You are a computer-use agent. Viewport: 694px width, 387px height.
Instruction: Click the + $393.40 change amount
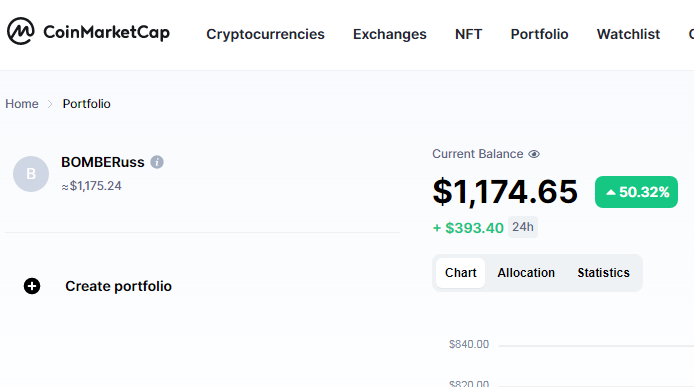[468, 228]
